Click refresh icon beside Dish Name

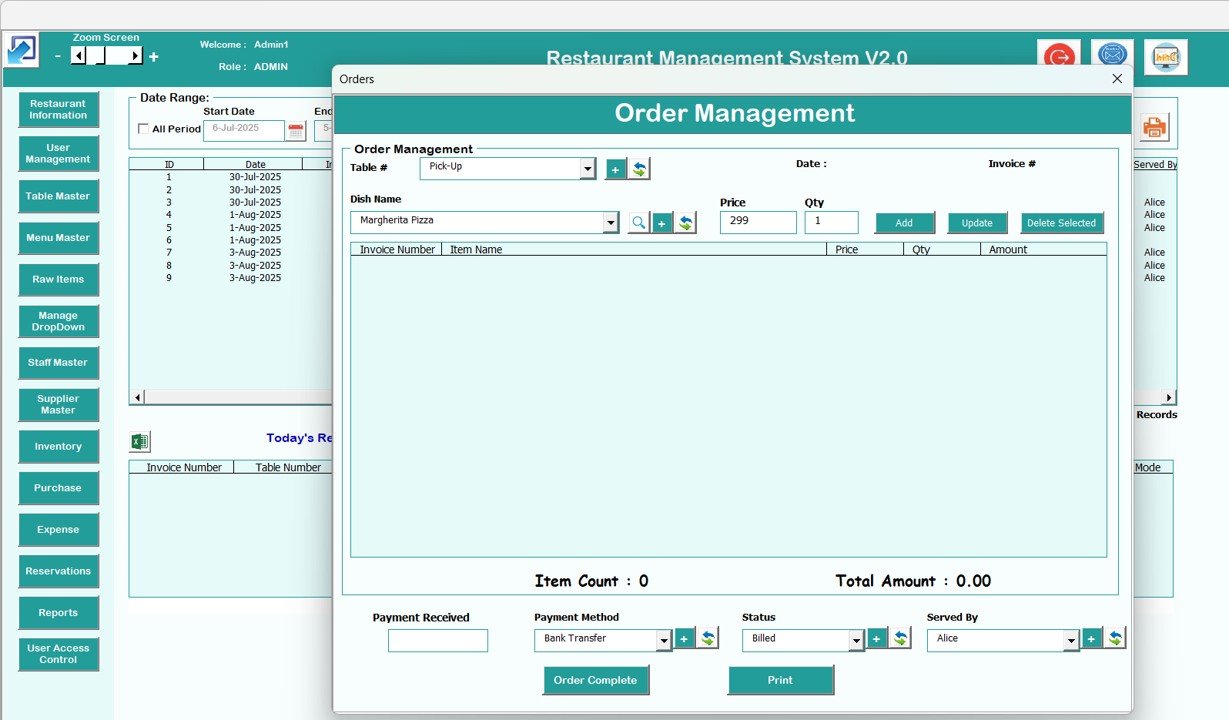click(x=686, y=223)
